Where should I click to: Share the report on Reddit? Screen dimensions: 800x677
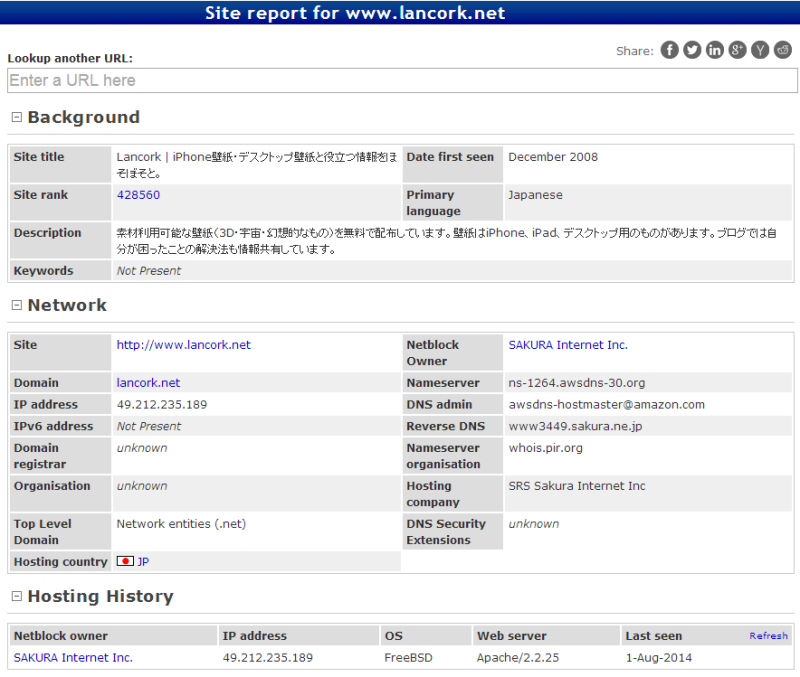tap(783, 50)
